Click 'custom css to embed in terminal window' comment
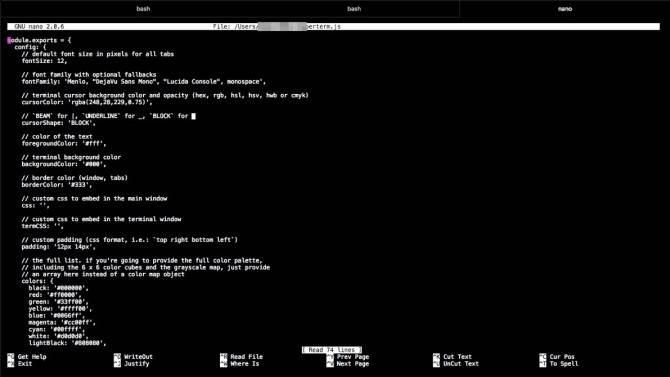The image size is (670, 377). tap(101, 219)
